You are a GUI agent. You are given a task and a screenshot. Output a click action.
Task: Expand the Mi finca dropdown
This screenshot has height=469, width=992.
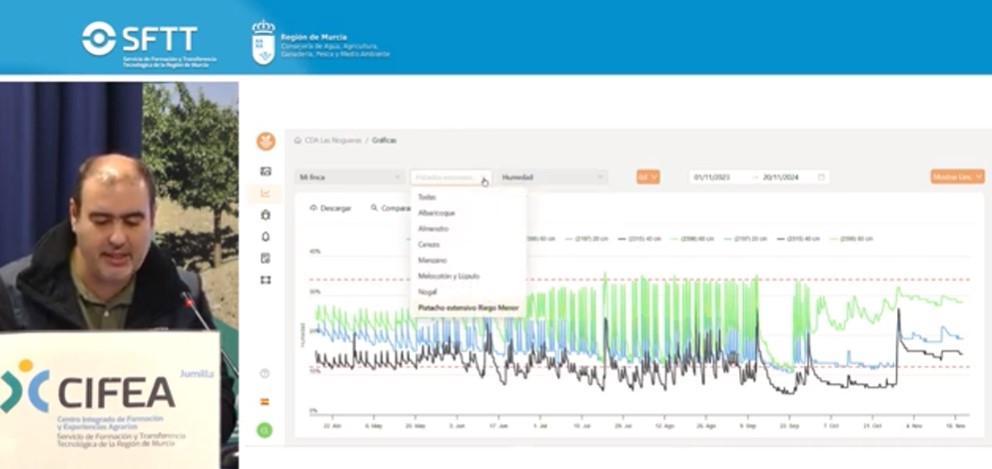(x=350, y=177)
